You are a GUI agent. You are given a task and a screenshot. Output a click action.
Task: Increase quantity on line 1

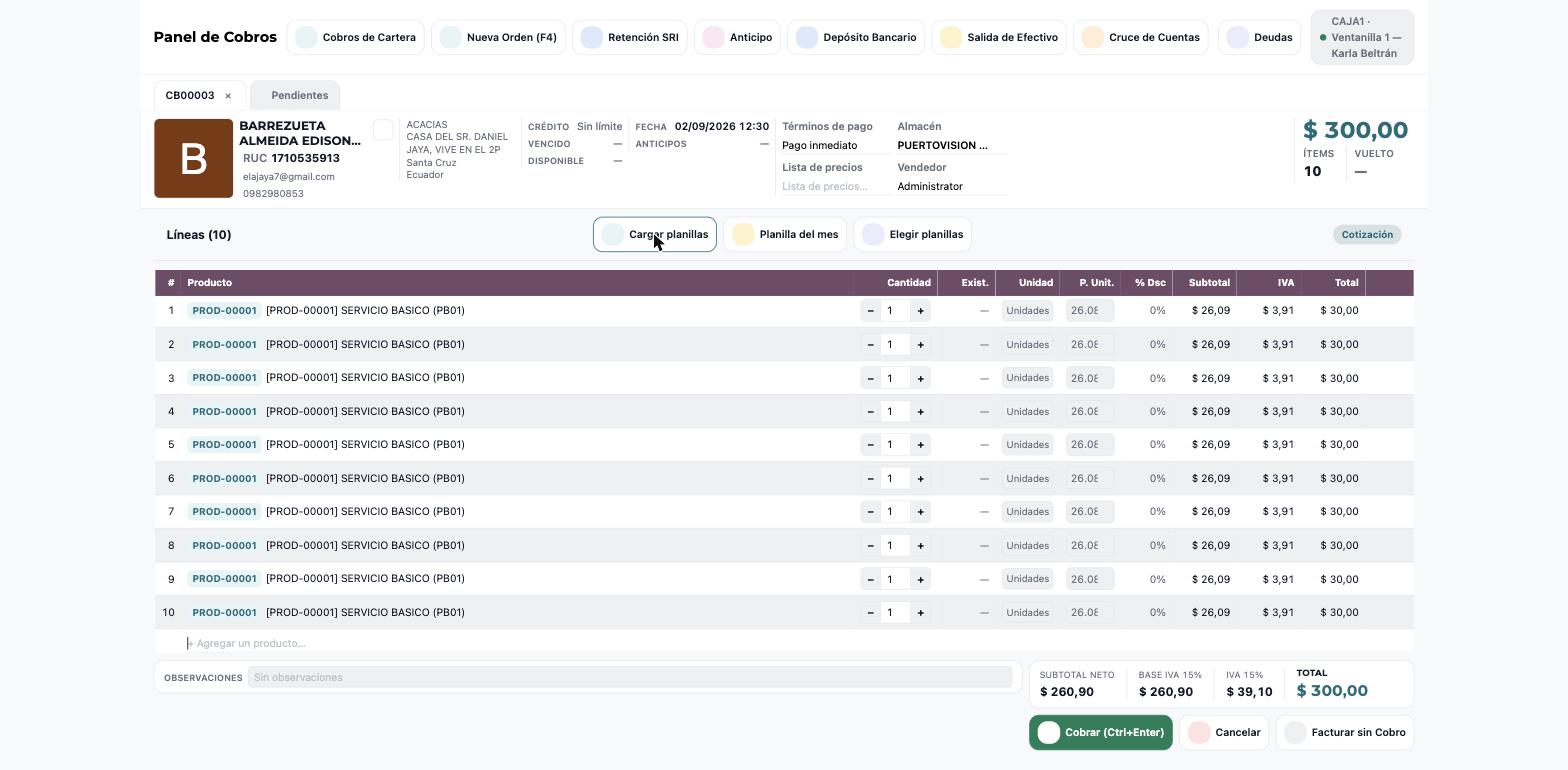click(x=920, y=311)
